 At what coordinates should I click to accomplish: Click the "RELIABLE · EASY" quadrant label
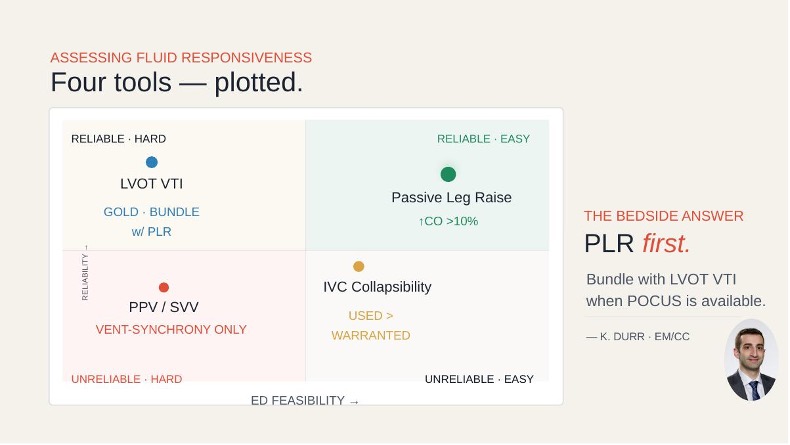click(483, 139)
